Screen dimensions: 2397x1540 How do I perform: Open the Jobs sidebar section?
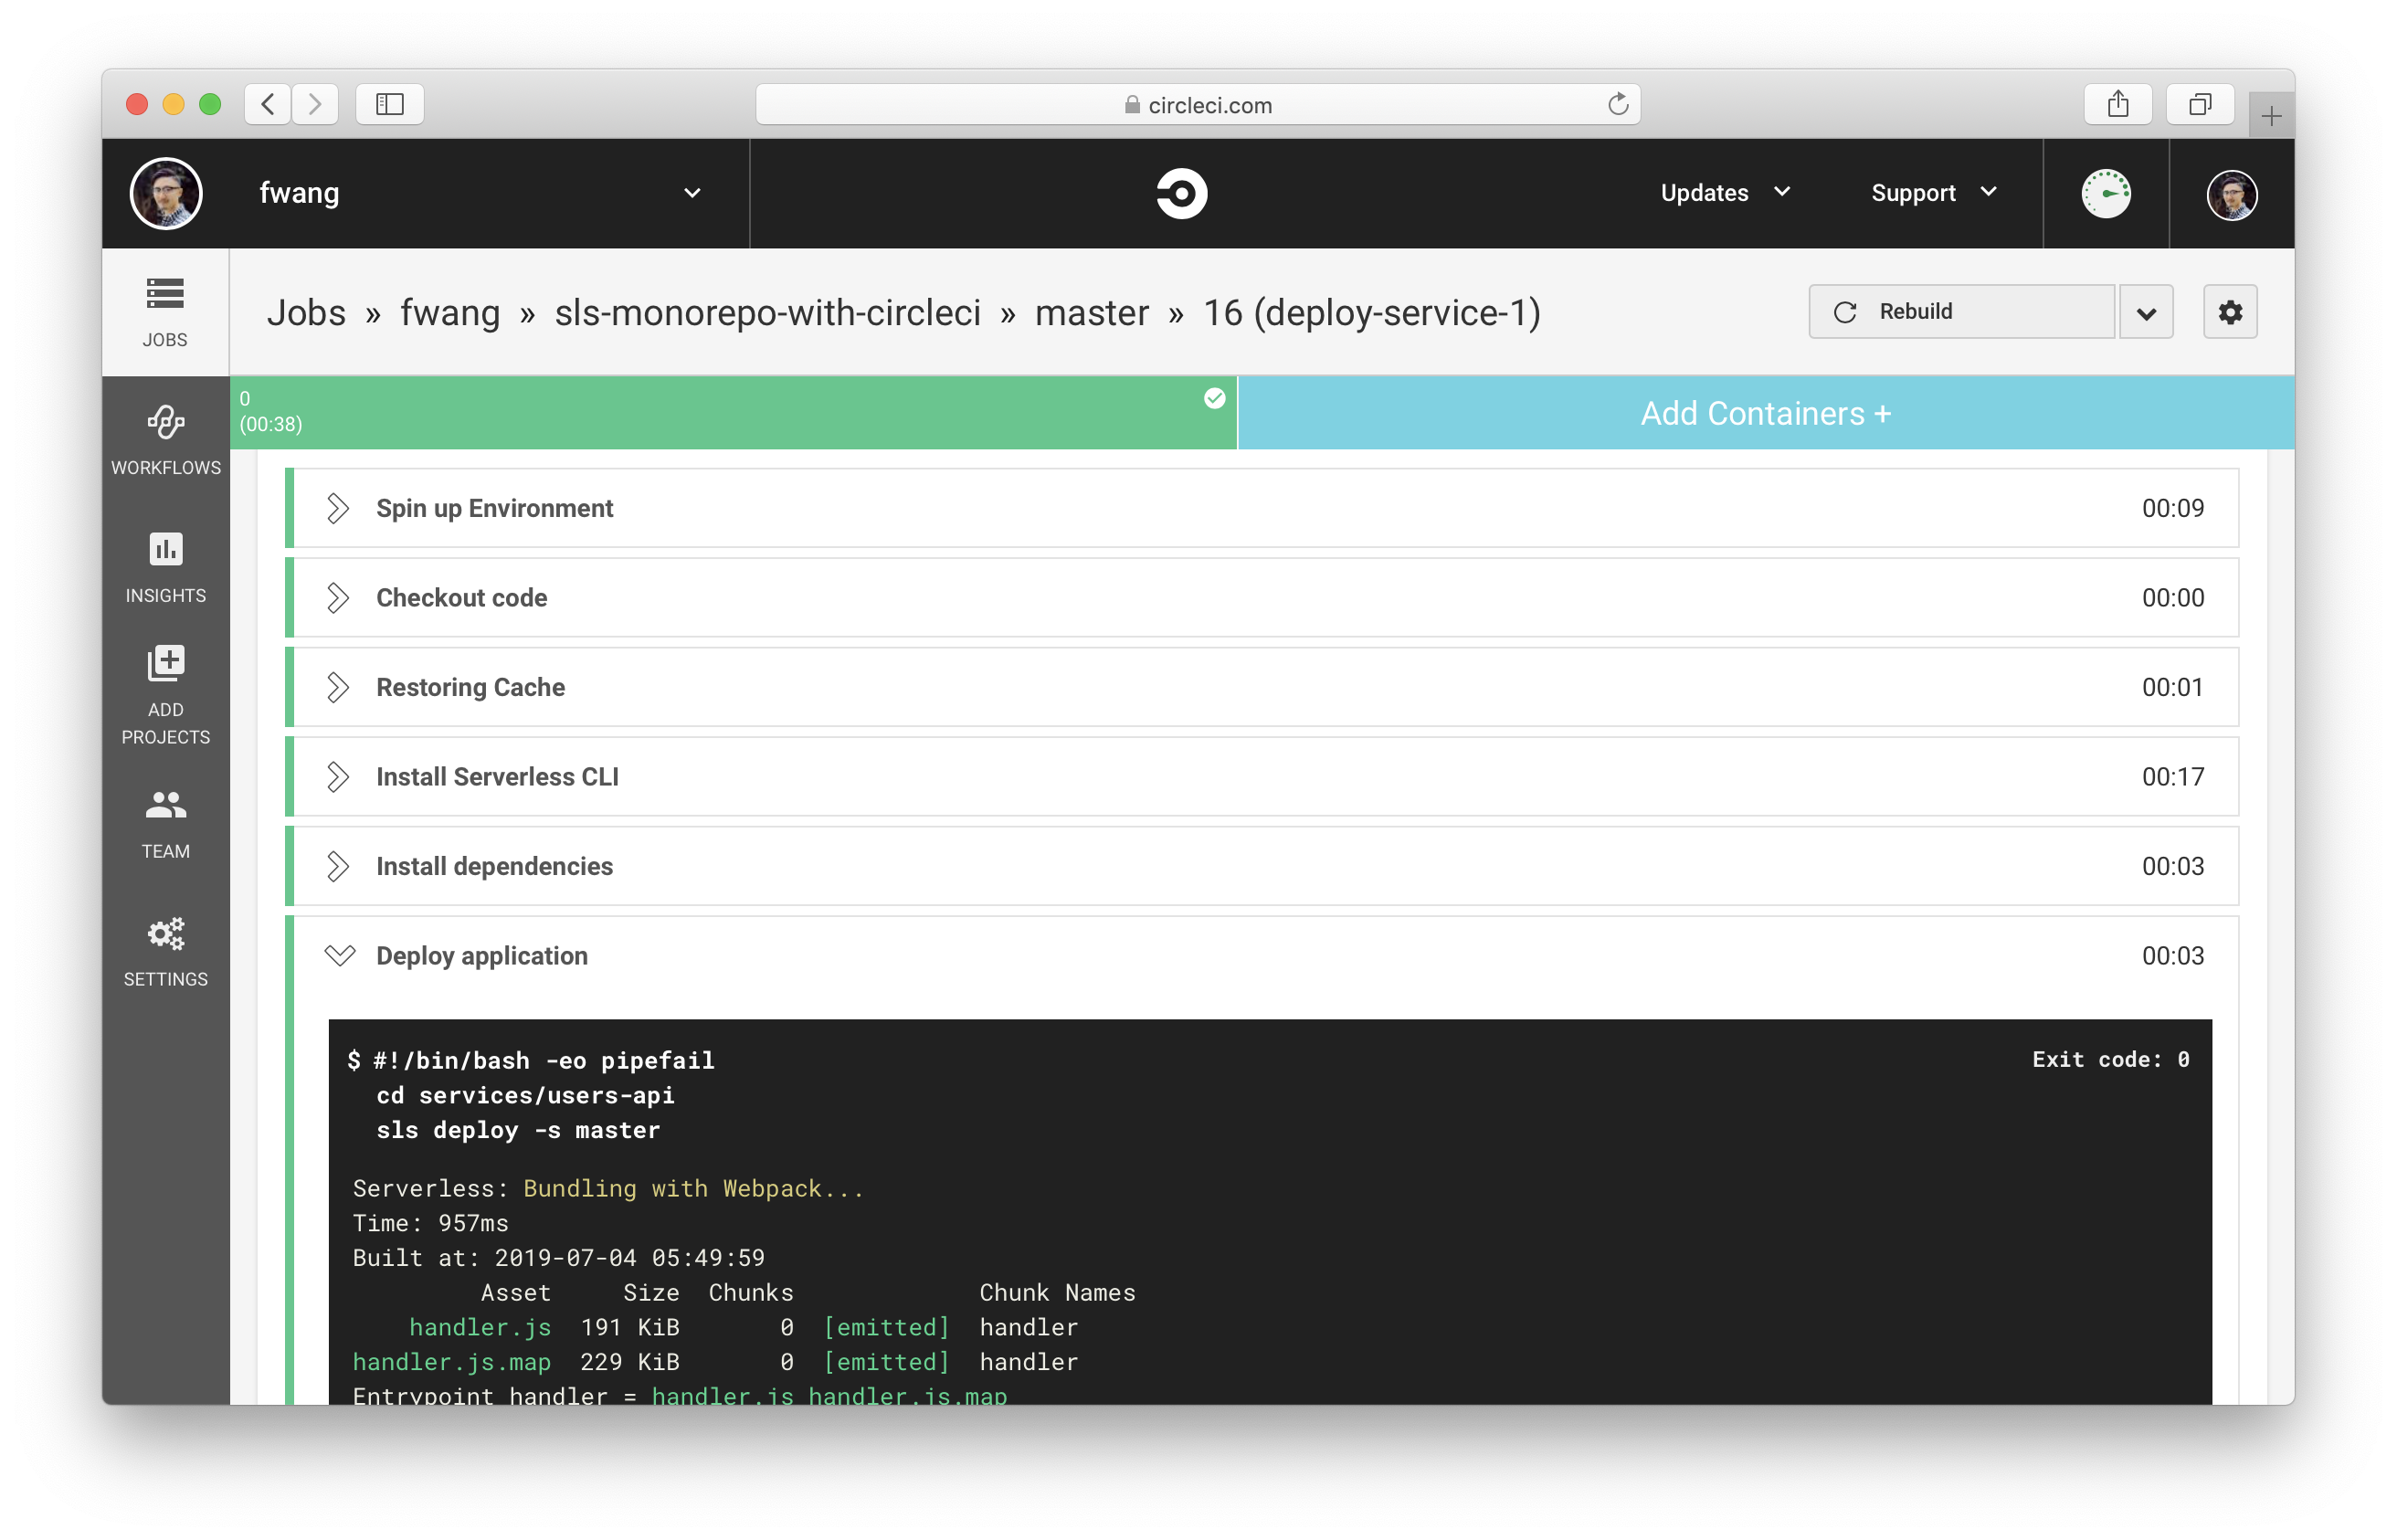pyautogui.click(x=165, y=312)
